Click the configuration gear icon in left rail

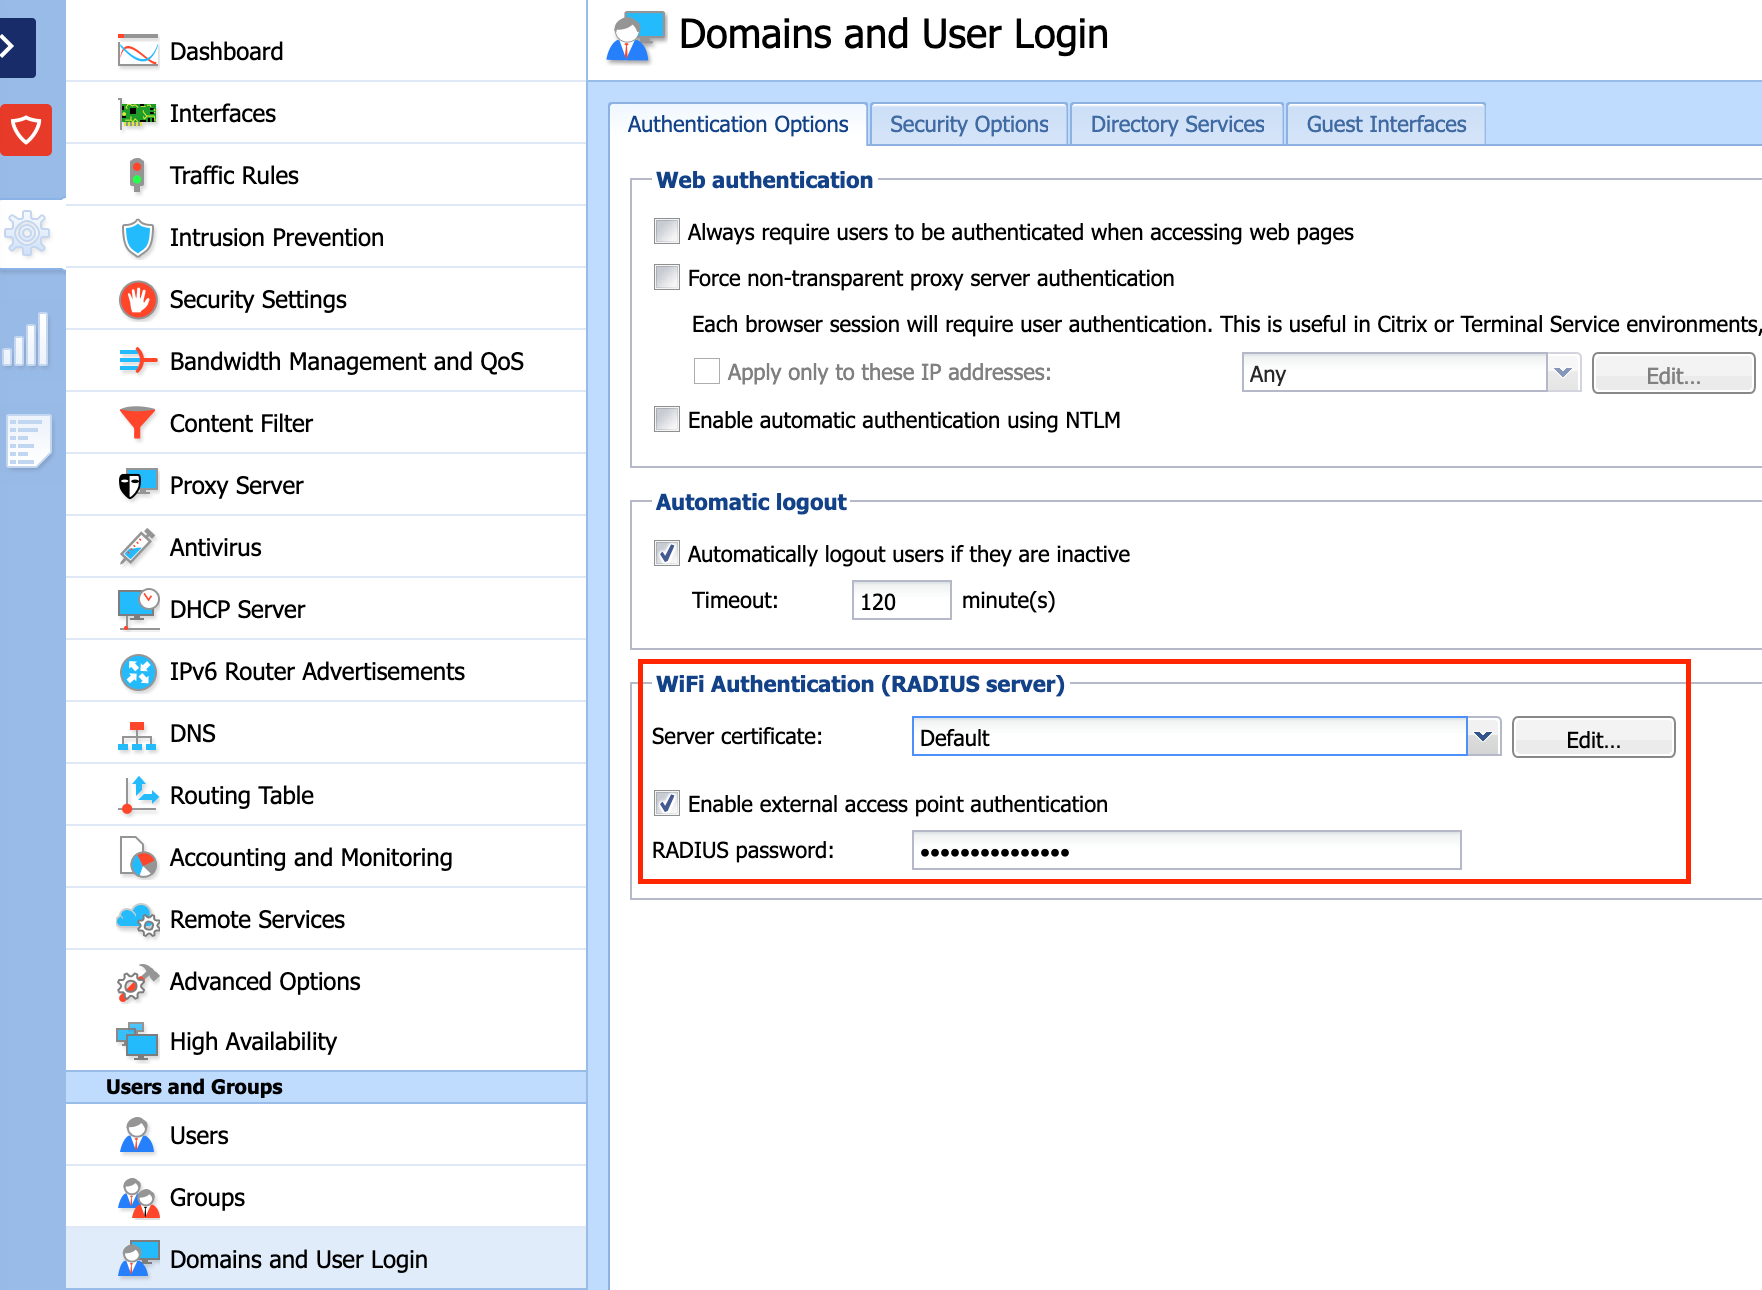coord(26,234)
